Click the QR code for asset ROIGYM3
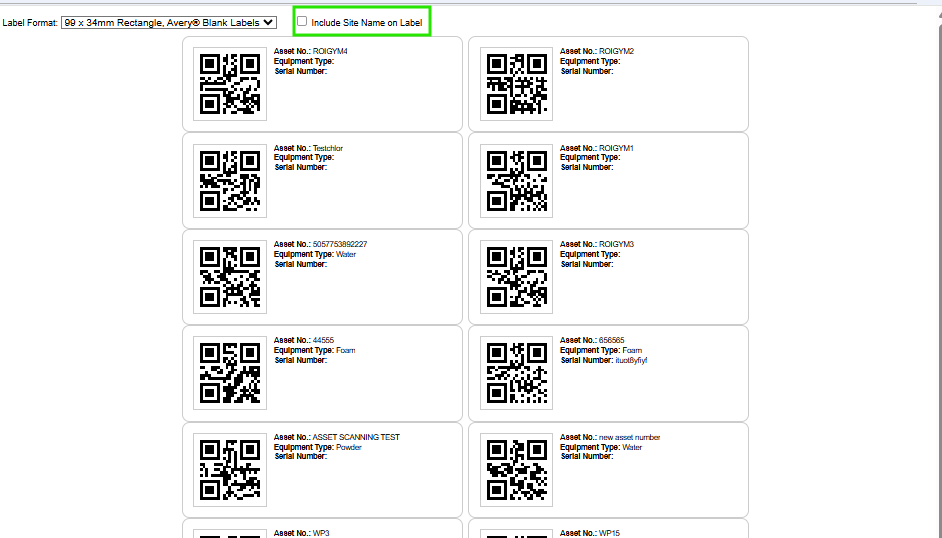 [x=516, y=277]
